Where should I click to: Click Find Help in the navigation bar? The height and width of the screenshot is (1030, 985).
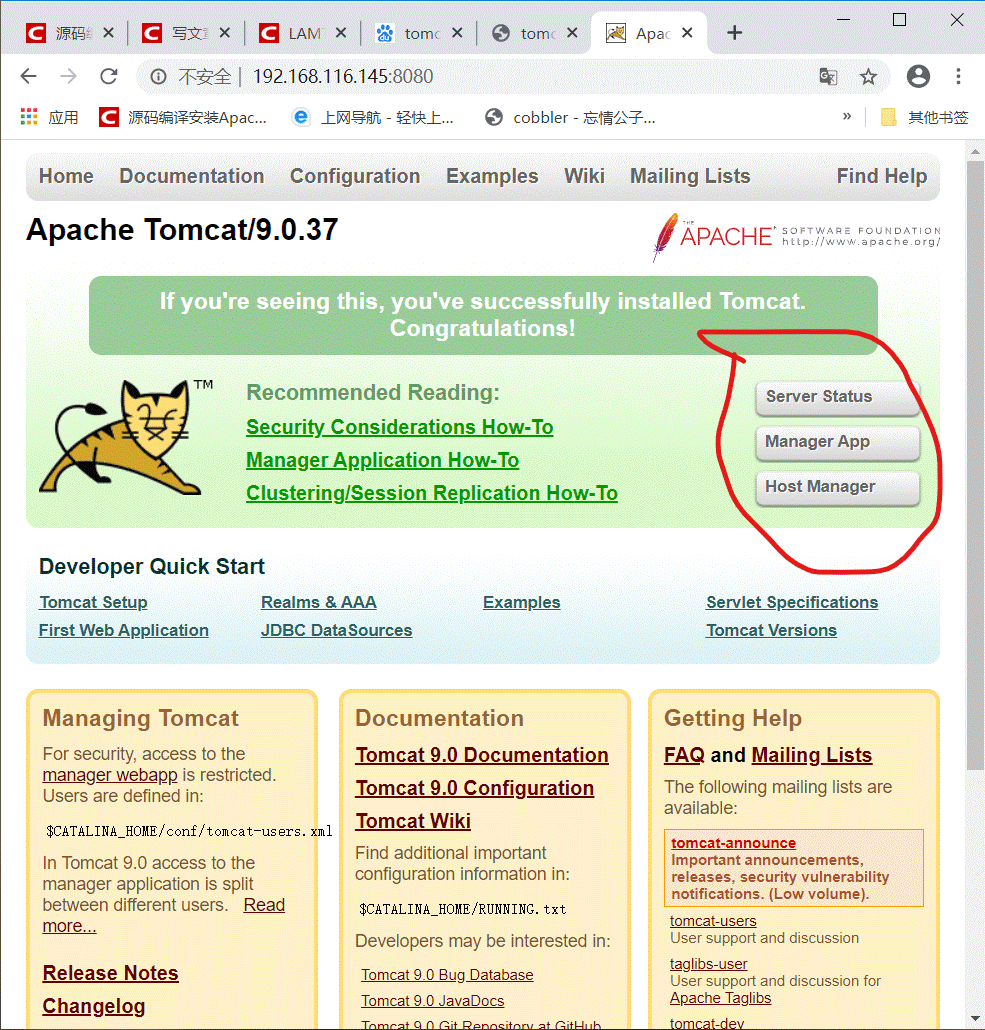click(882, 176)
